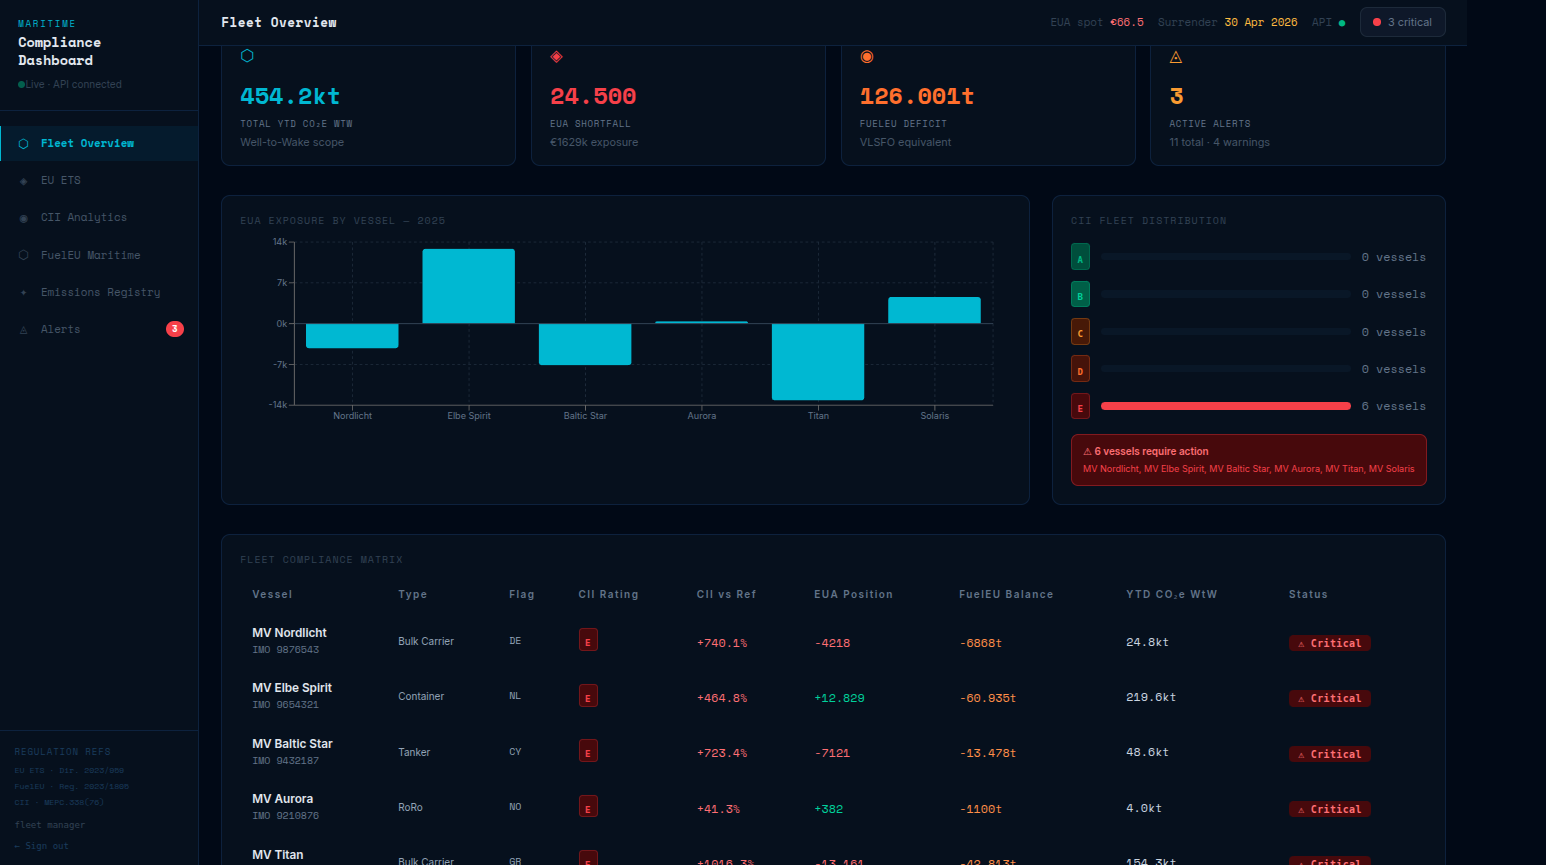Click the 3 critical button in header
The width and height of the screenshot is (1546, 865).
[x=1402, y=22]
